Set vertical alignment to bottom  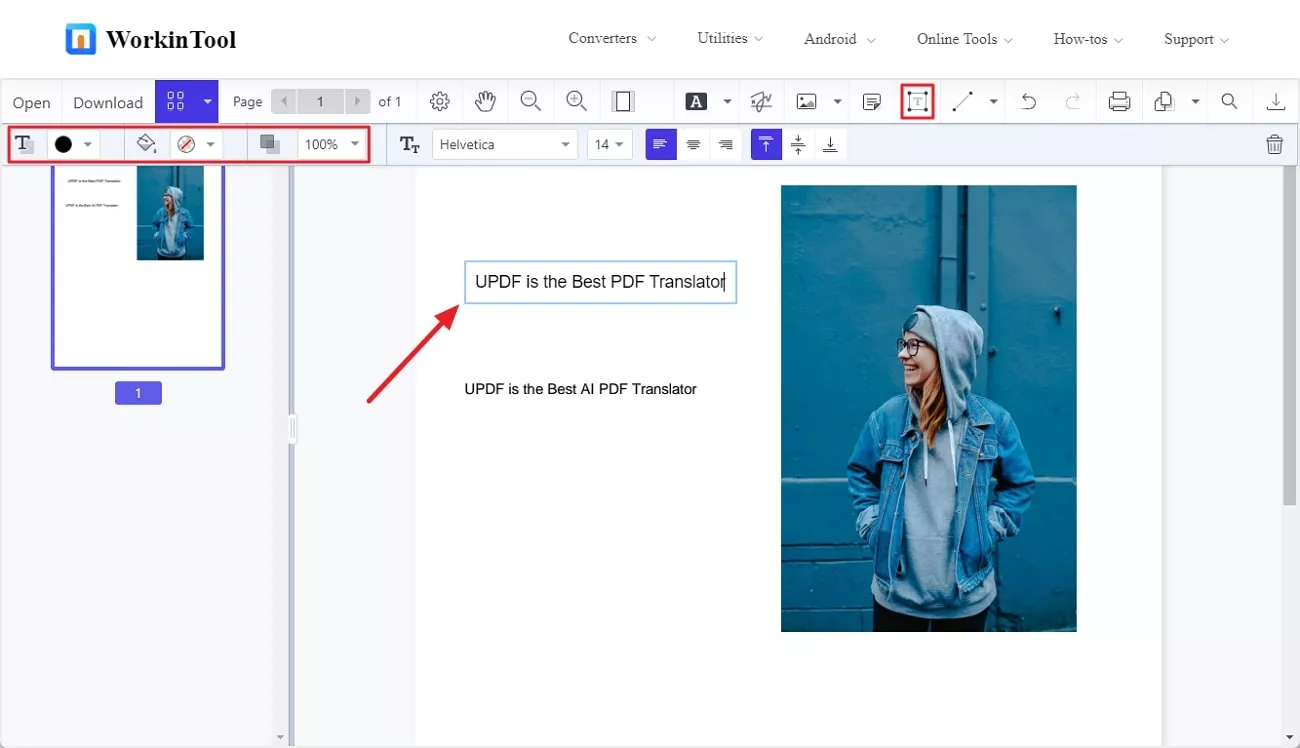(830, 145)
